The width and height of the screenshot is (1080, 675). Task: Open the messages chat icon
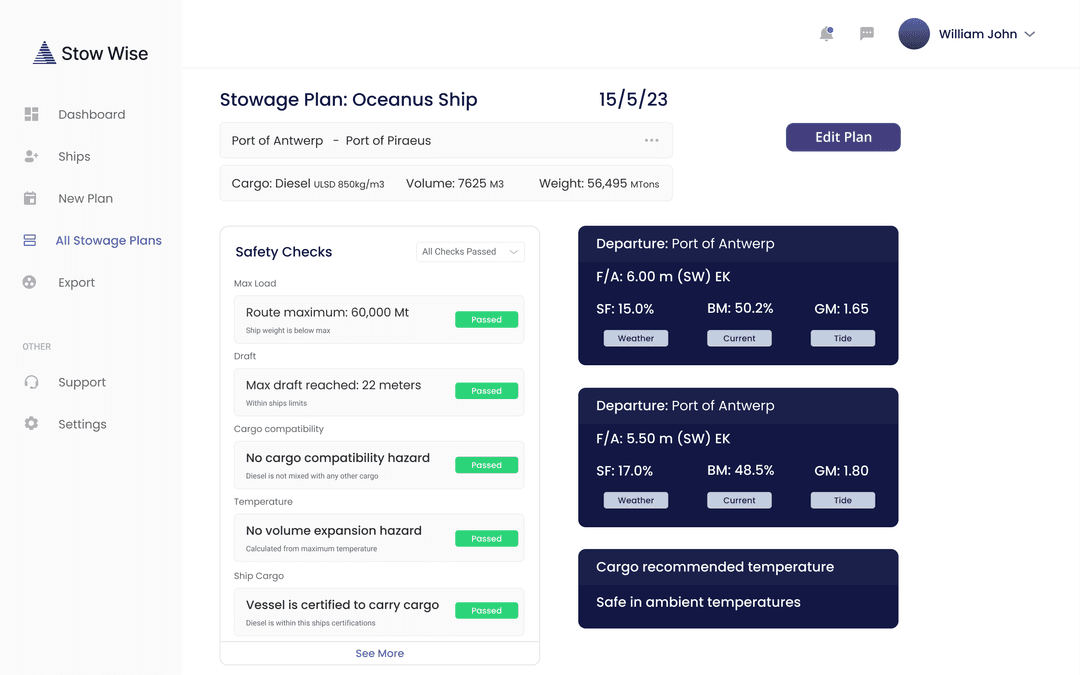click(866, 33)
